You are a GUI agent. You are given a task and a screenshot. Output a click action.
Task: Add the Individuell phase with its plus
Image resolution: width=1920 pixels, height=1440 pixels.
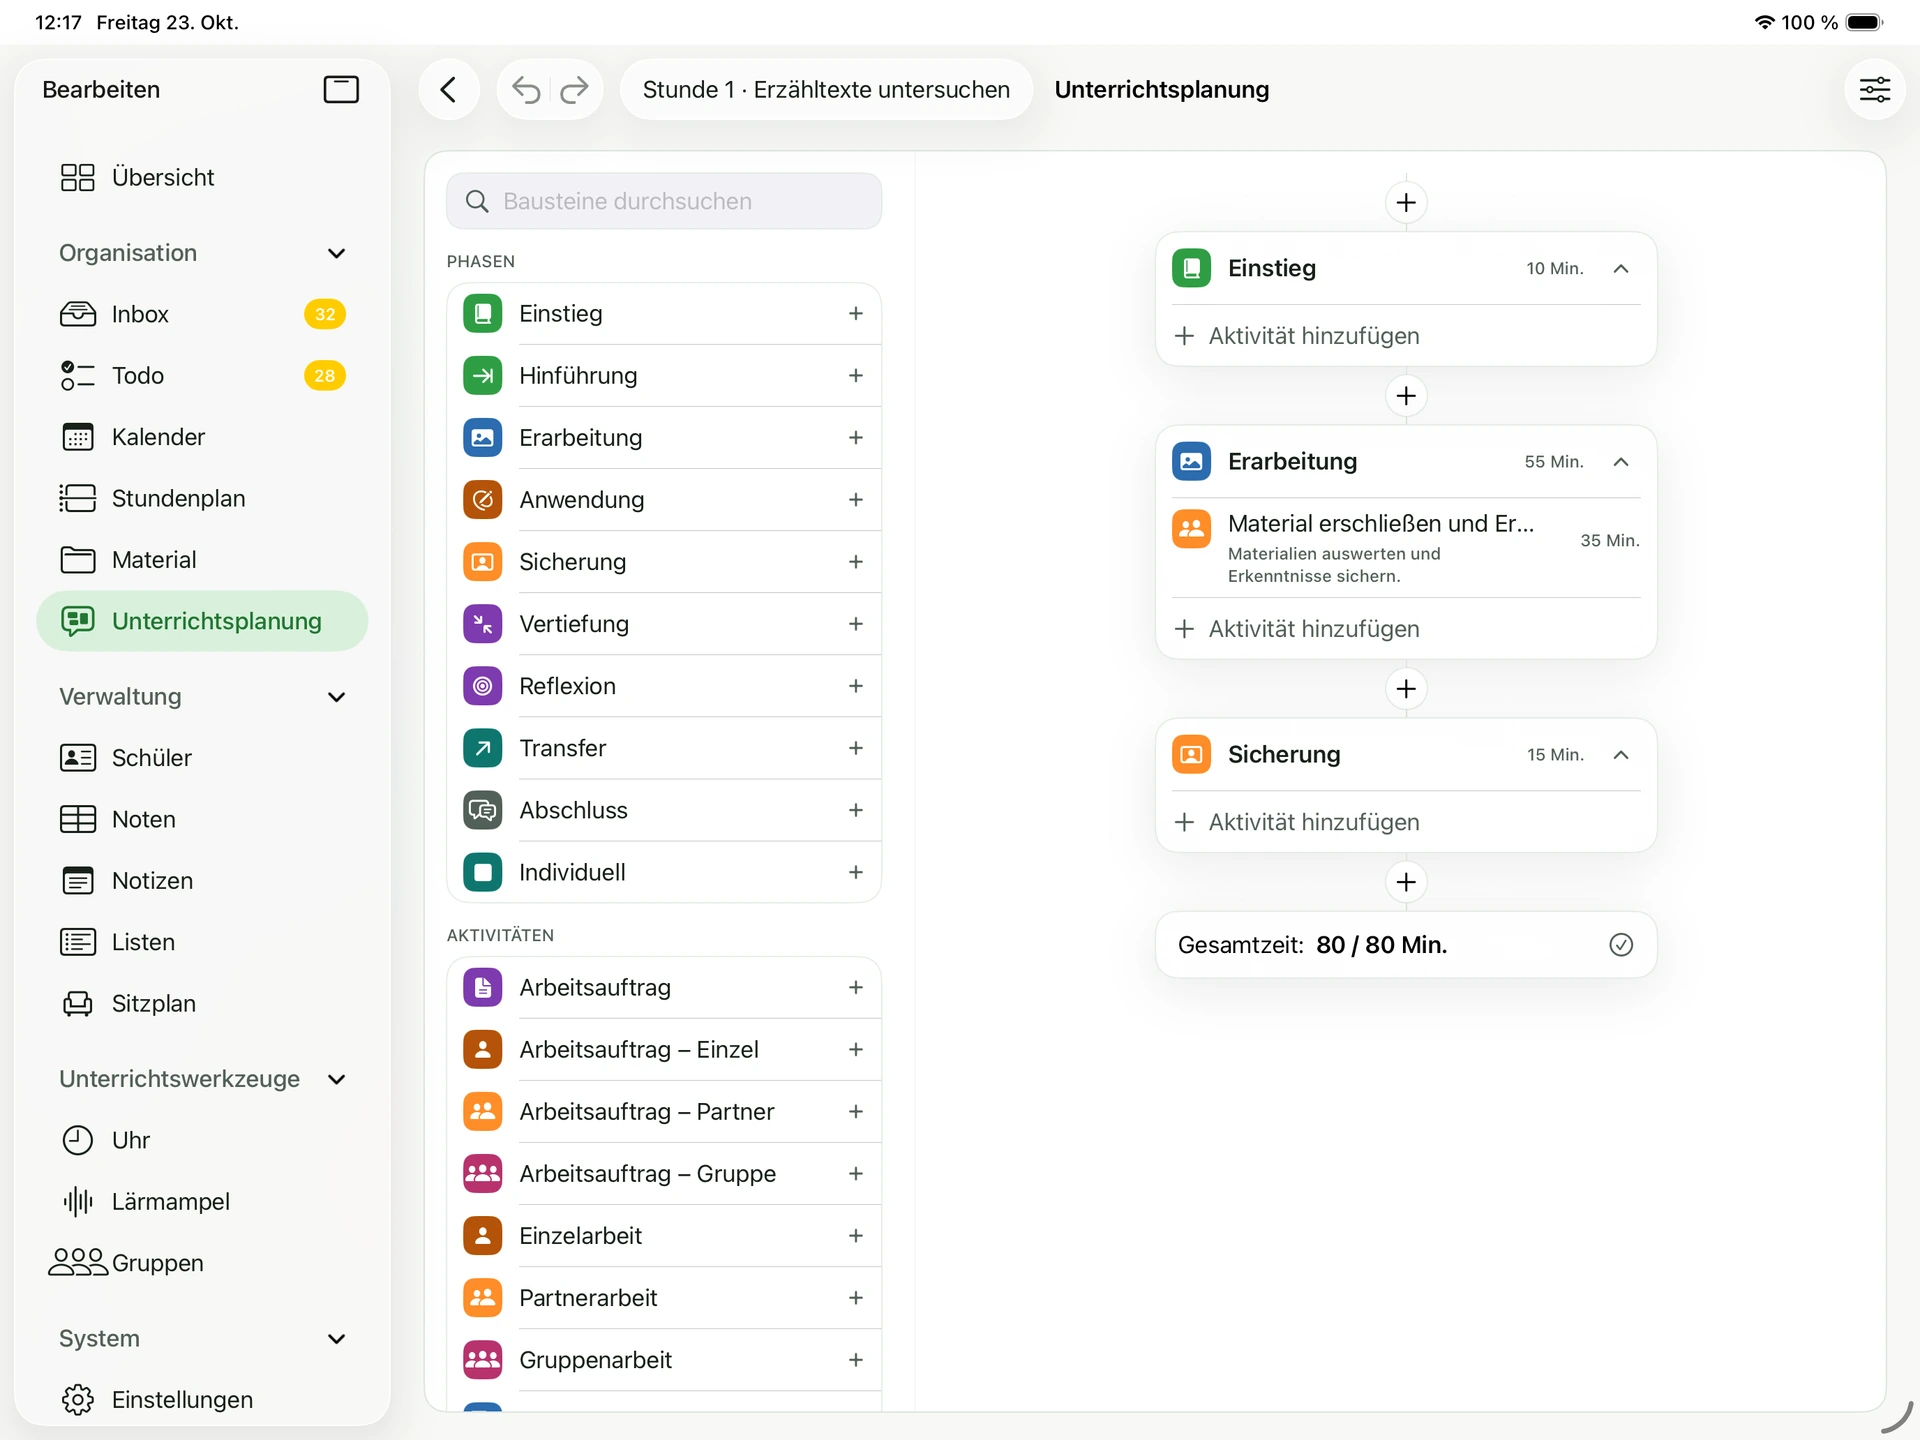click(856, 872)
